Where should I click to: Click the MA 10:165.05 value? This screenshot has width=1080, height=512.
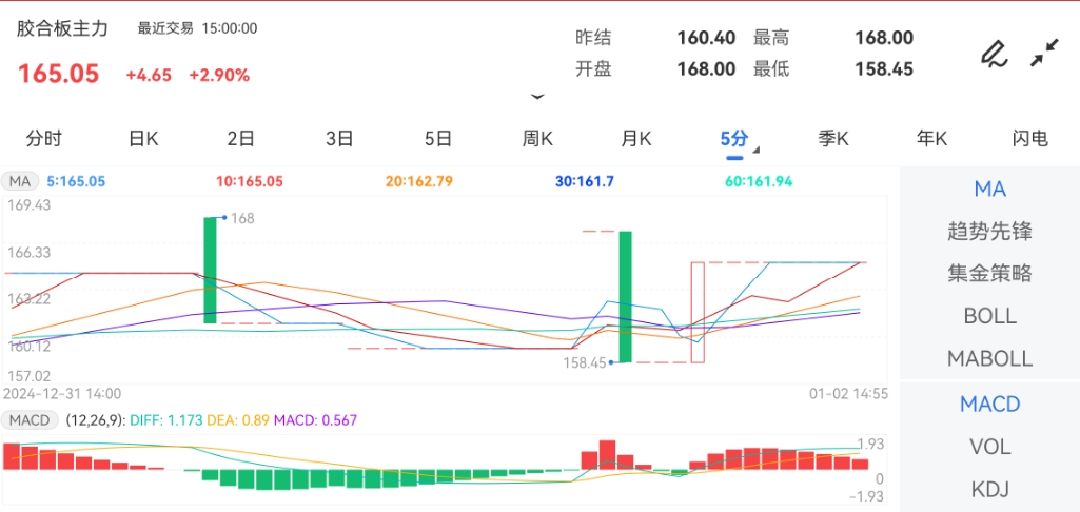(249, 182)
